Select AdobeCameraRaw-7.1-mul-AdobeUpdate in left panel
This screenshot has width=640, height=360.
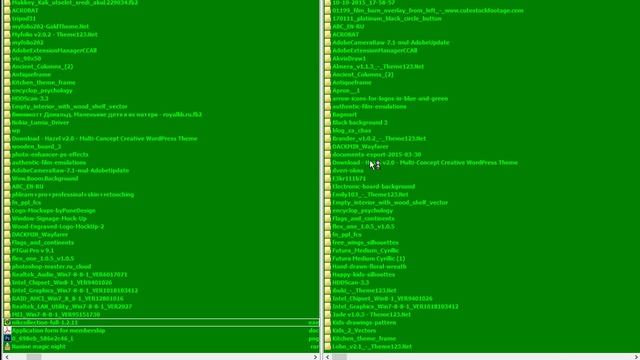click(70, 171)
